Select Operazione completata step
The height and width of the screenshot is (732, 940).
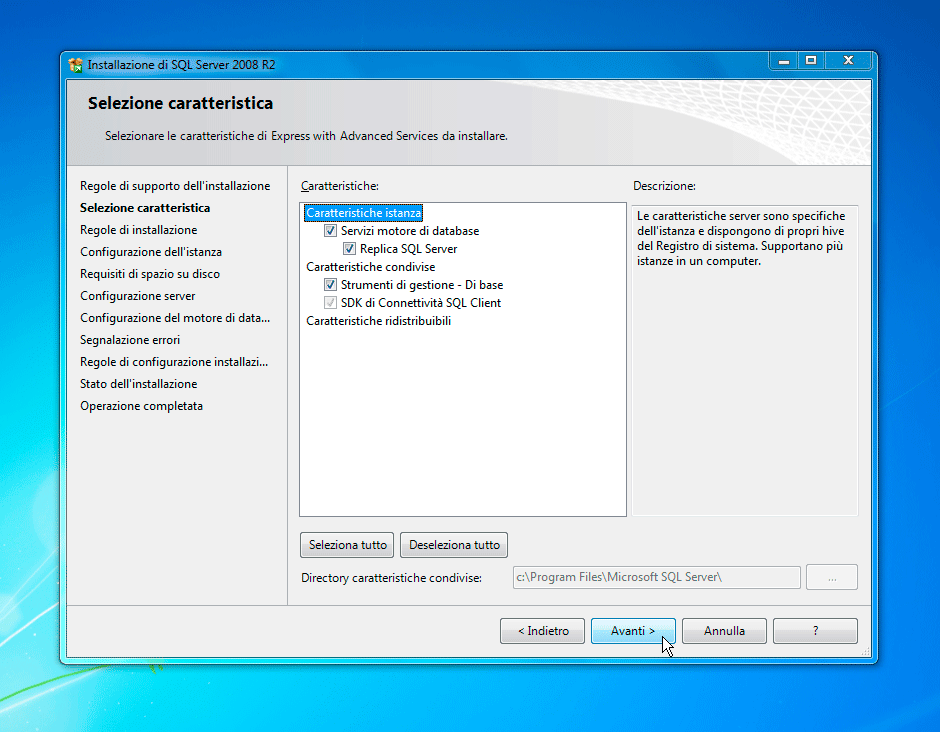141,406
